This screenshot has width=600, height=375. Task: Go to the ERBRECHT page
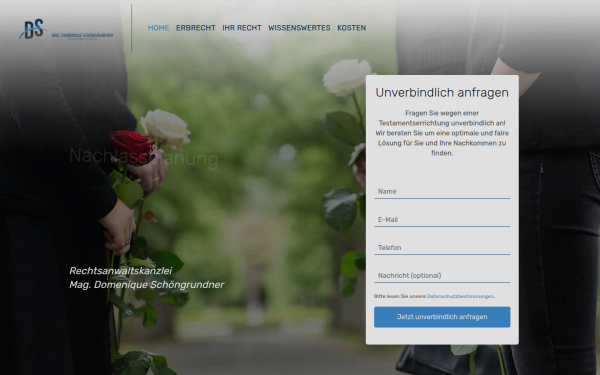[x=196, y=28]
